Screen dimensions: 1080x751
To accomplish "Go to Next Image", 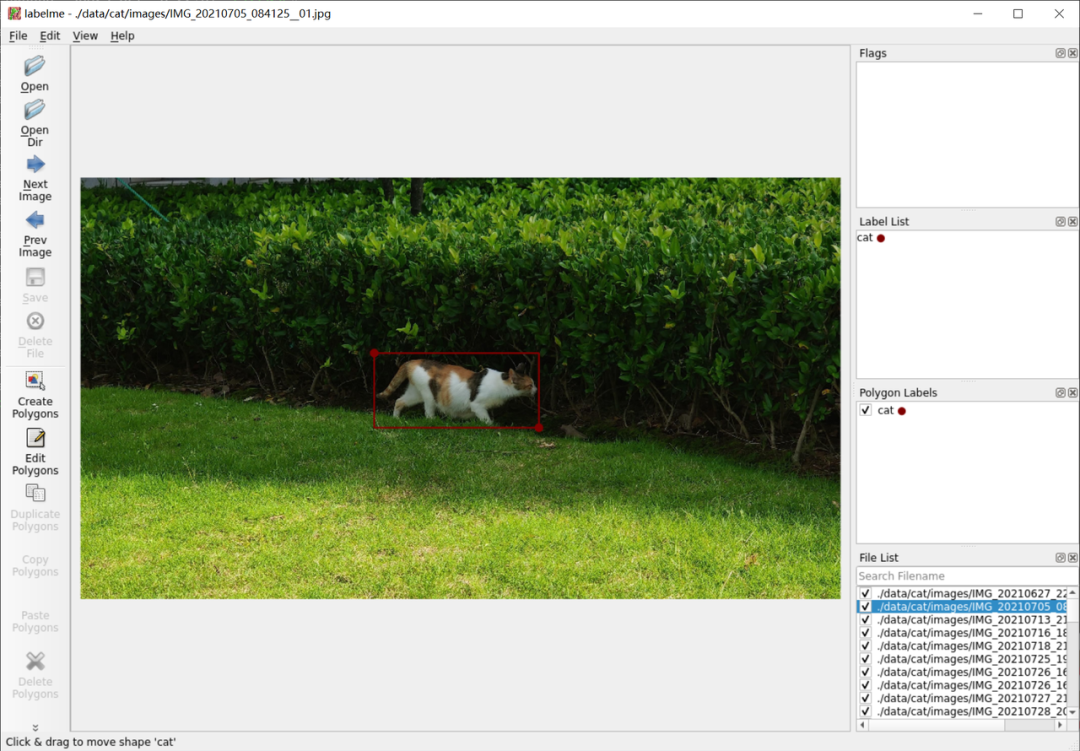I will pos(35,165).
